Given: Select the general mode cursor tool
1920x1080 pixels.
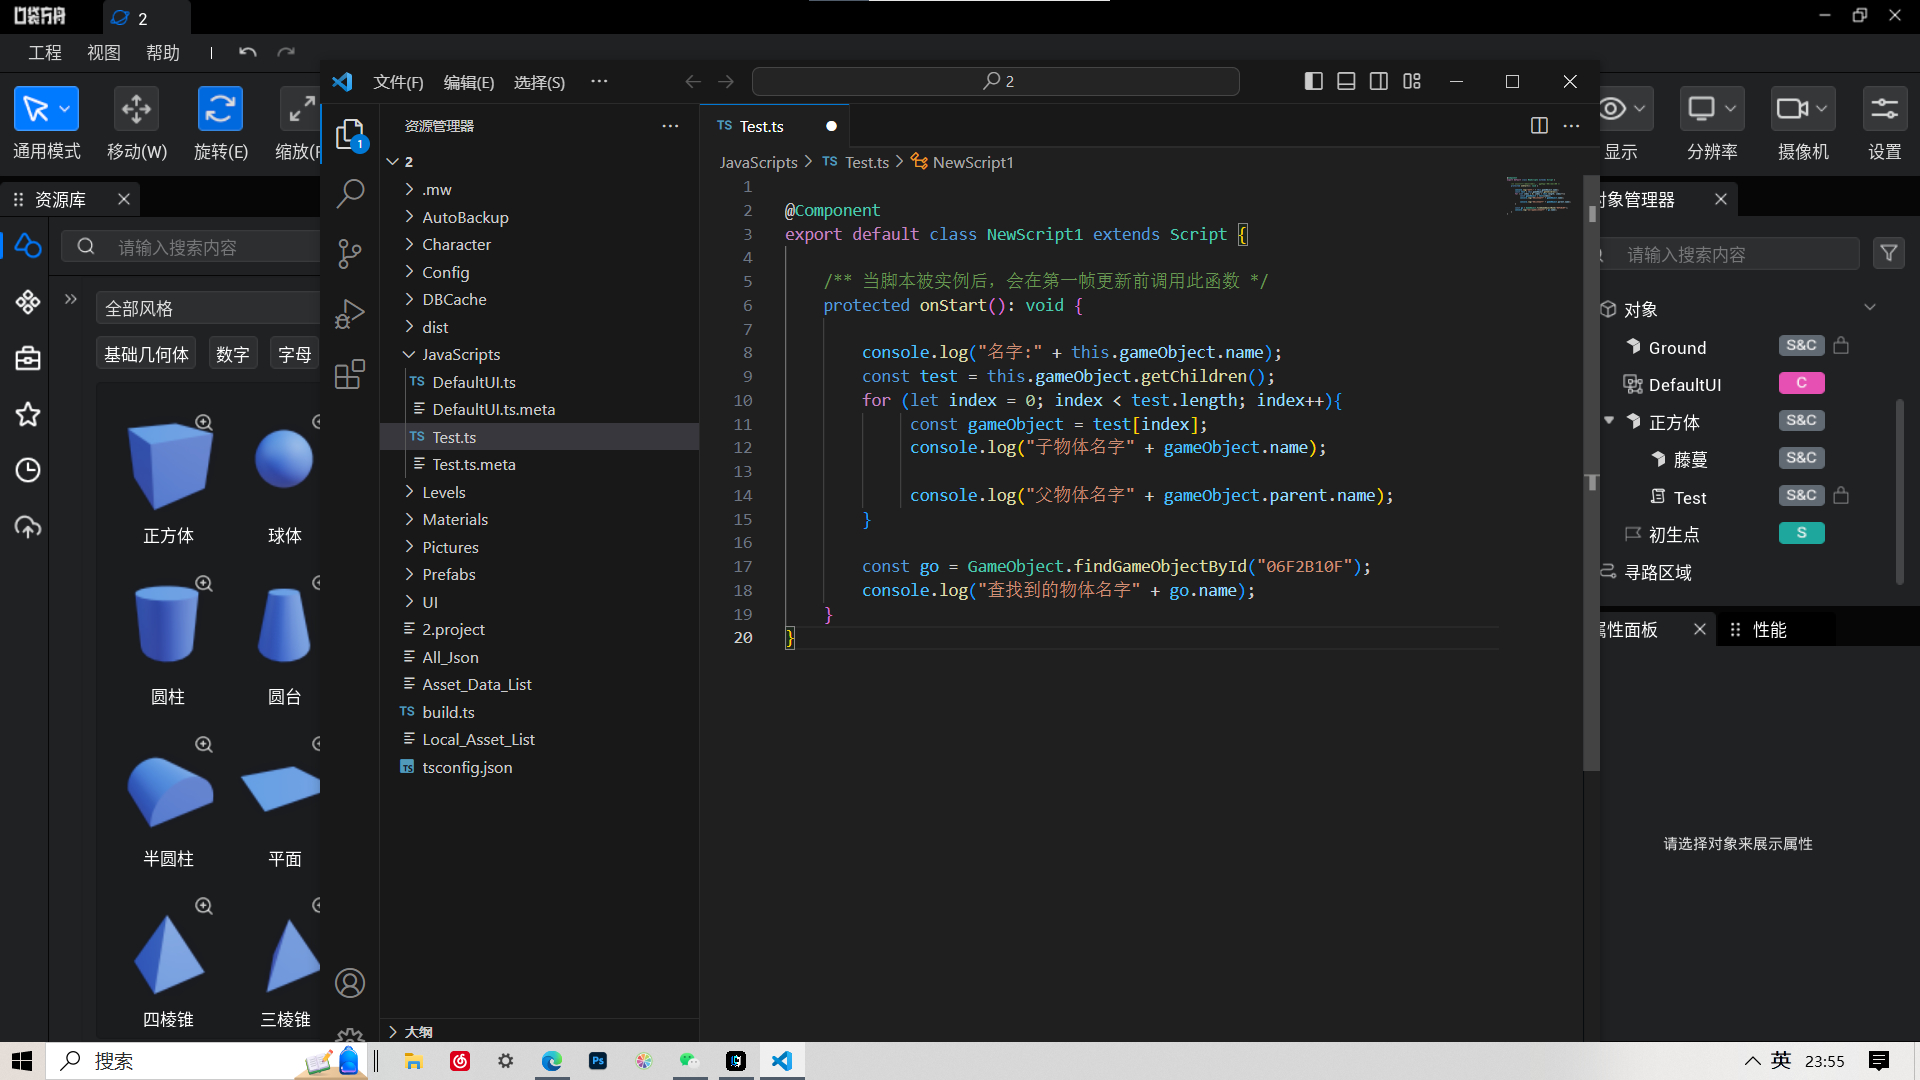Looking at the screenshot, I should click(46, 109).
